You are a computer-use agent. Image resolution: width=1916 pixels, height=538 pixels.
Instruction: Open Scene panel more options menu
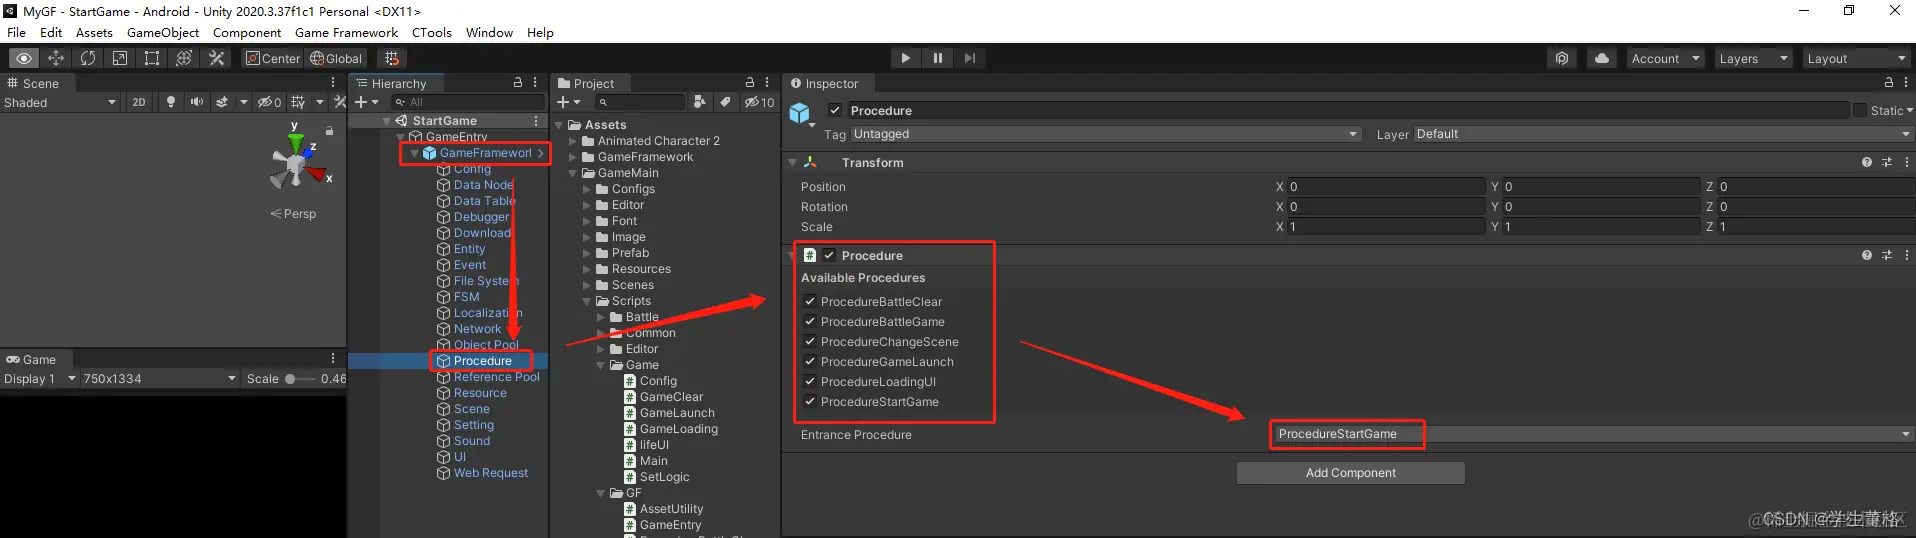point(333,83)
